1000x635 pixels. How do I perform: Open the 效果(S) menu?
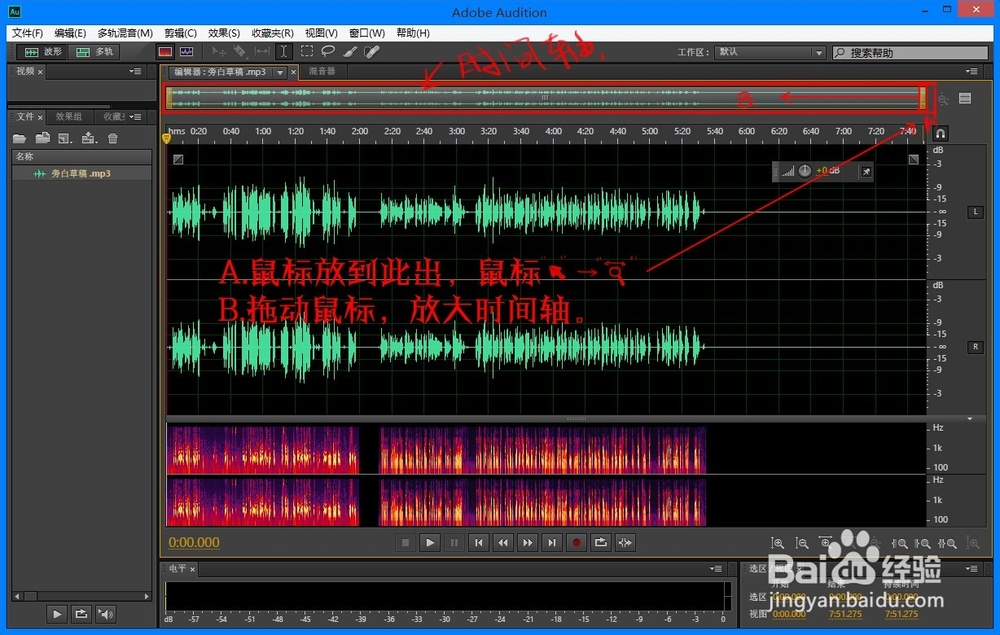pyautogui.click(x=224, y=33)
